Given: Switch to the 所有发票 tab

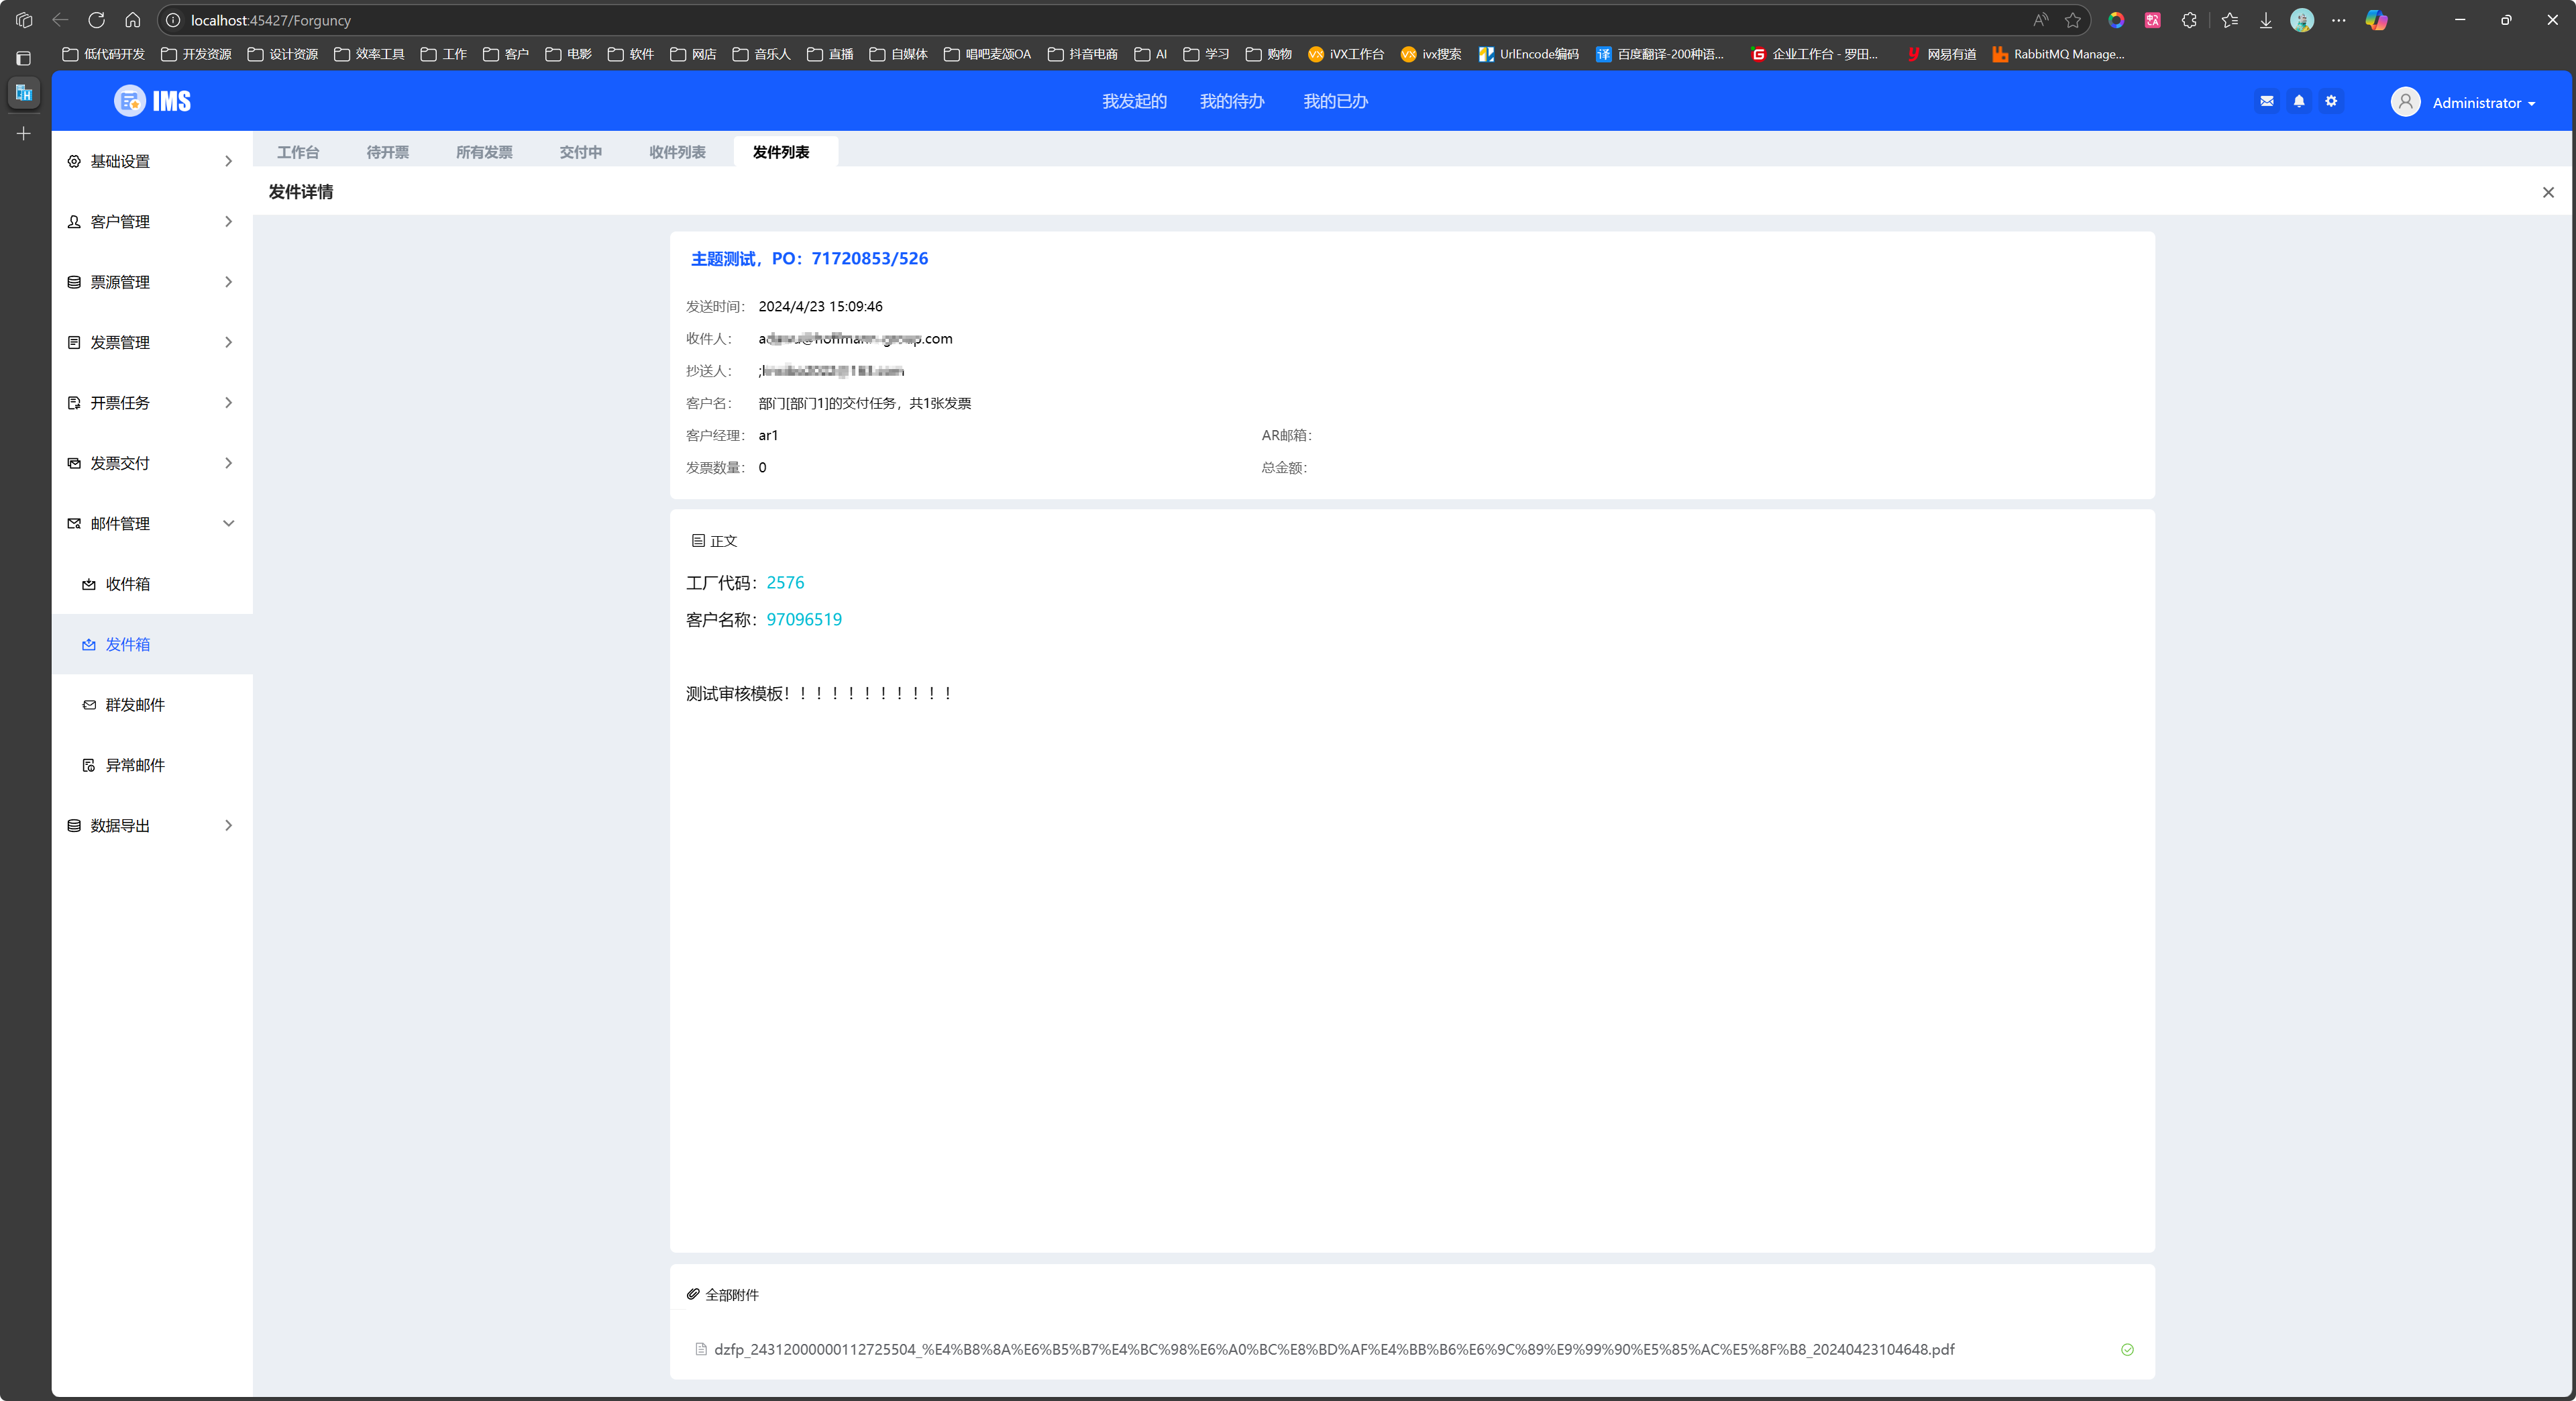Looking at the screenshot, I should pyautogui.click(x=484, y=152).
